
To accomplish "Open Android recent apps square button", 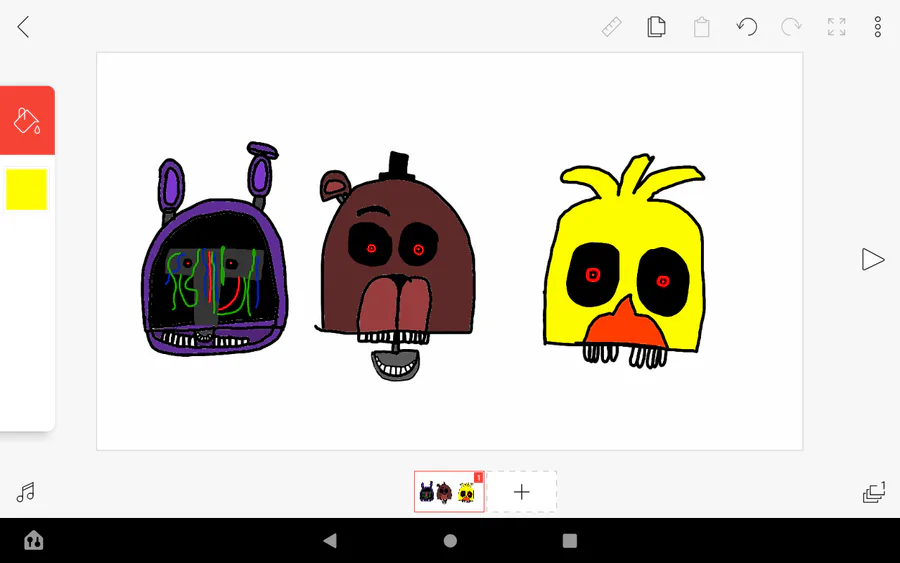I will click(x=570, y=541).
